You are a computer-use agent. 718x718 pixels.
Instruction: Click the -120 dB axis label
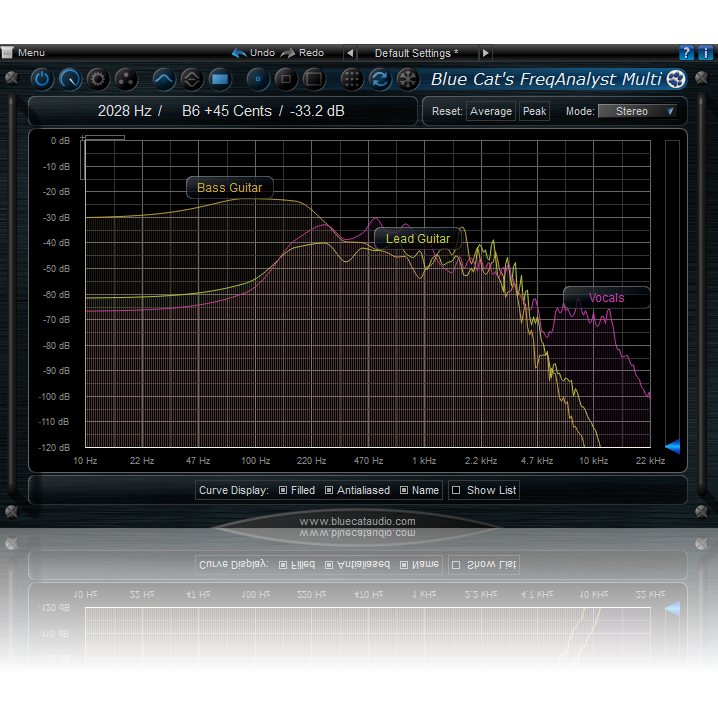click(54, 447)
